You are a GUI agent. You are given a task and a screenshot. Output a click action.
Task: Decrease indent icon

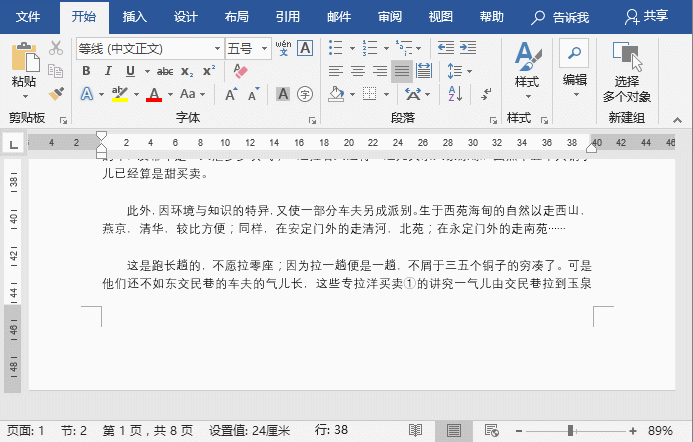(x=446, y=48)
